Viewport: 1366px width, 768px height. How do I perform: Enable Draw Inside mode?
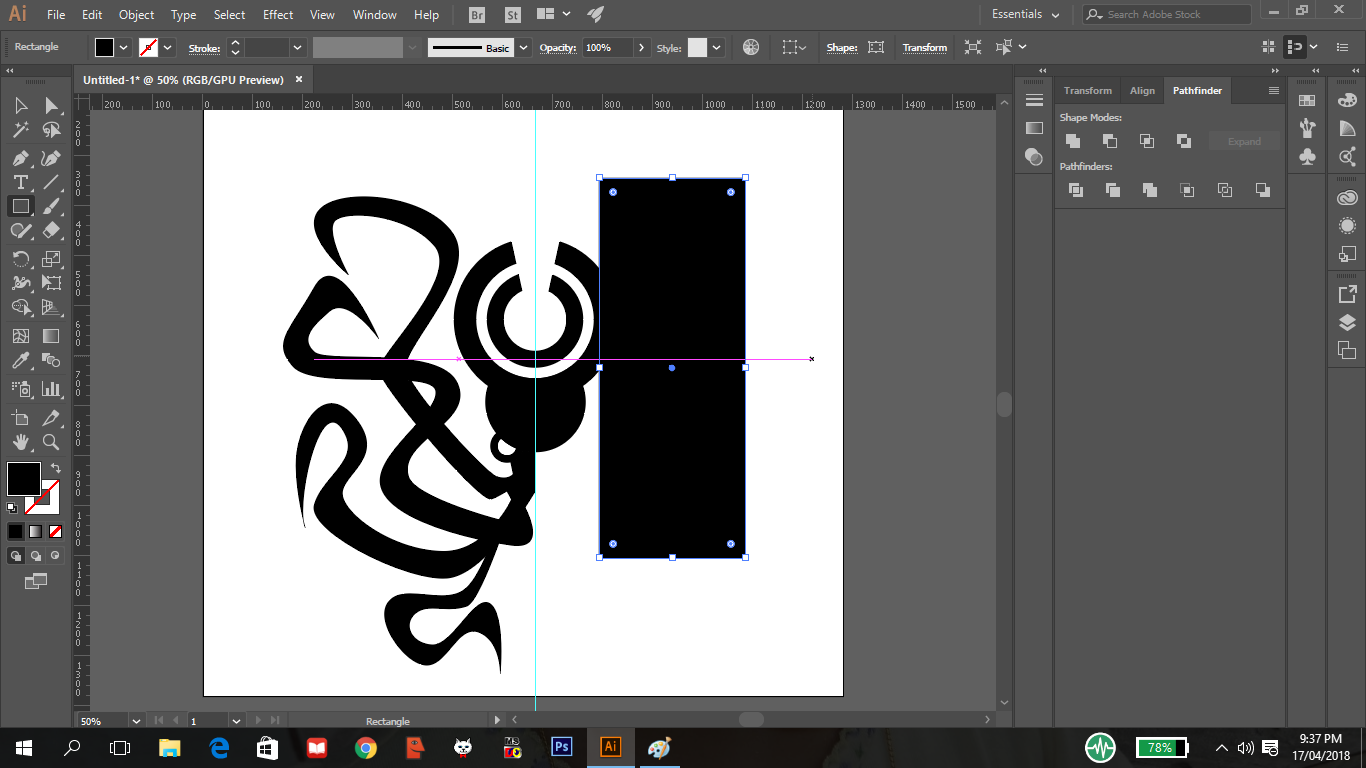point(55,555)
